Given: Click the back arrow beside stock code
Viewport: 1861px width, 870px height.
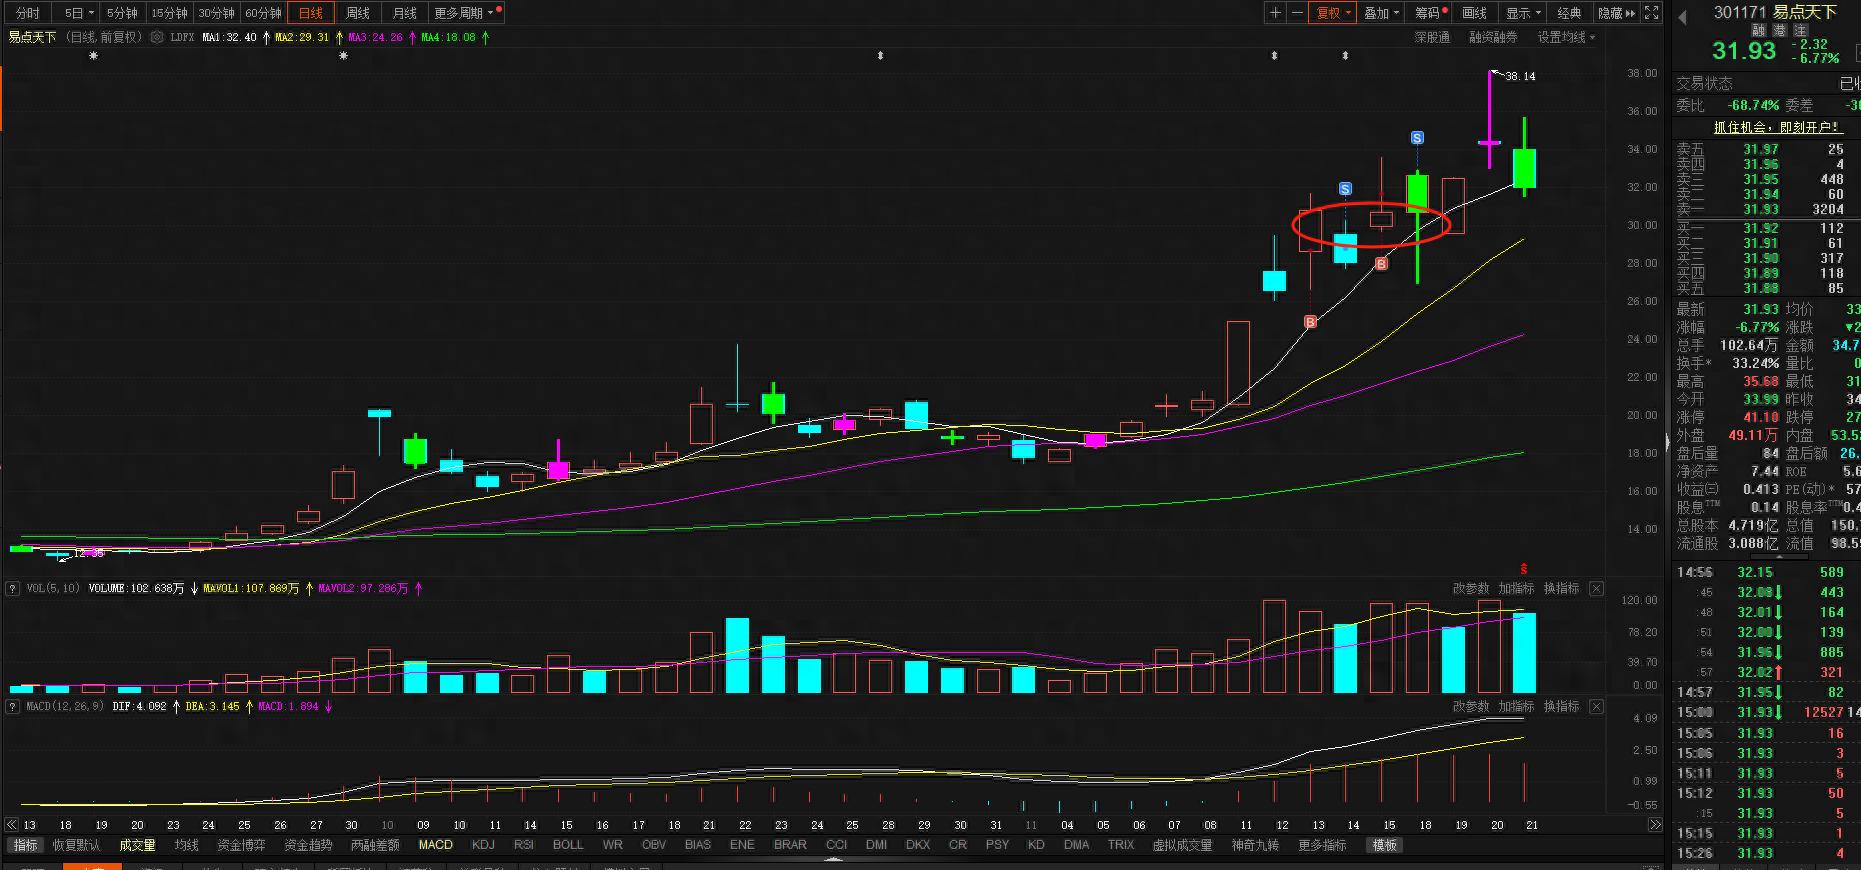Looking at the screenshot, I should coord(1682,16).
